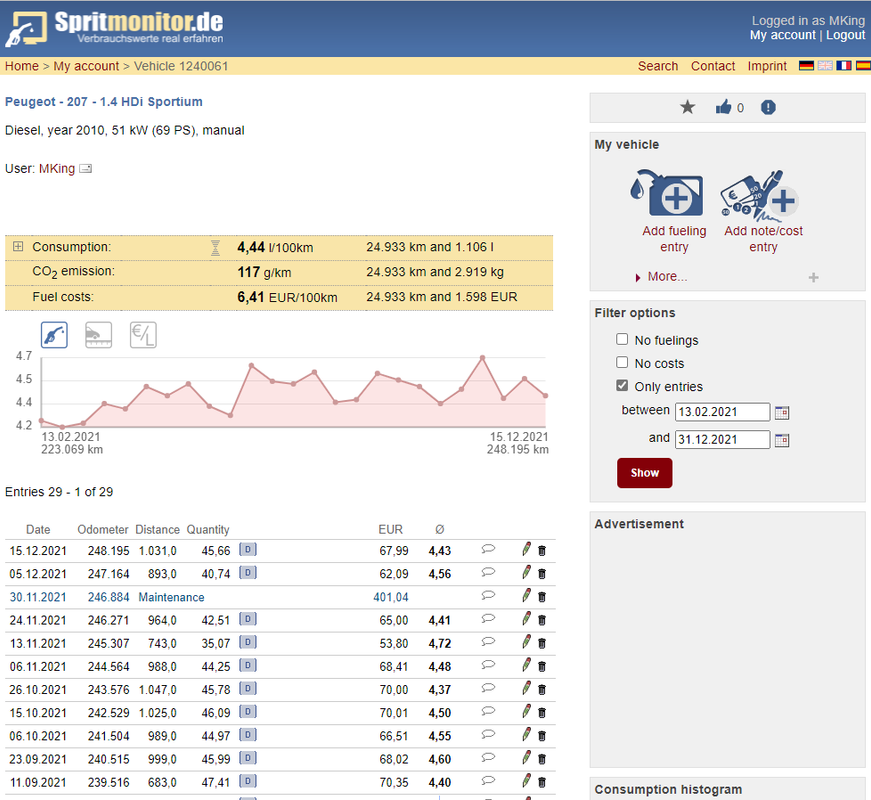Click the report exclamation icon
This screenshot has height=800, width=871.
pos(768,107)
